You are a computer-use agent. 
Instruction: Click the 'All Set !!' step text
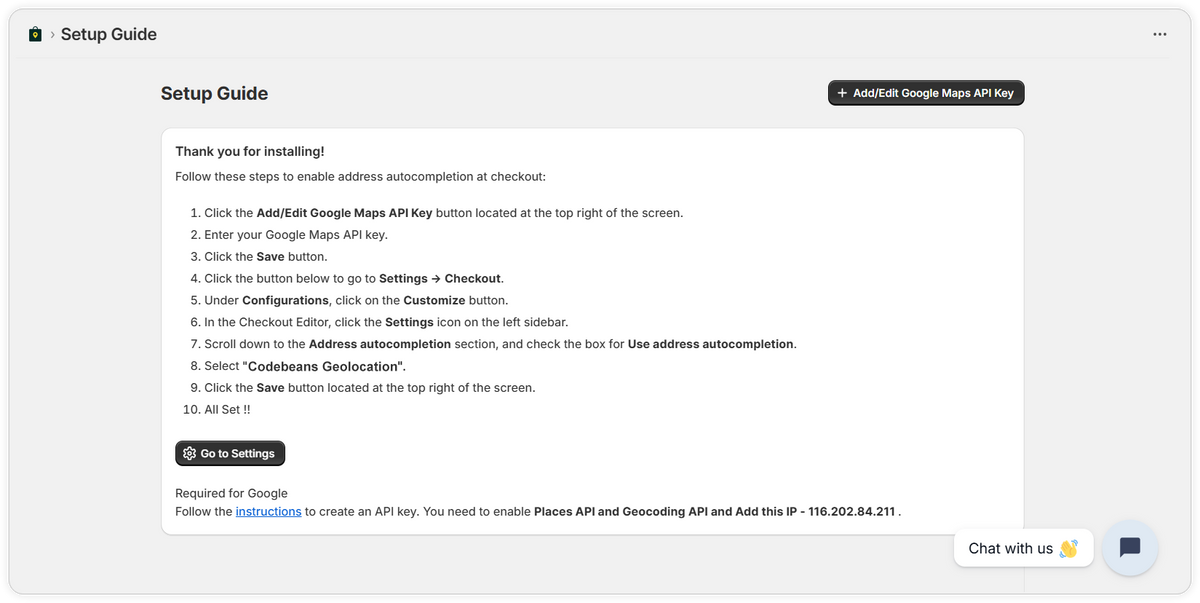point(227,409)
